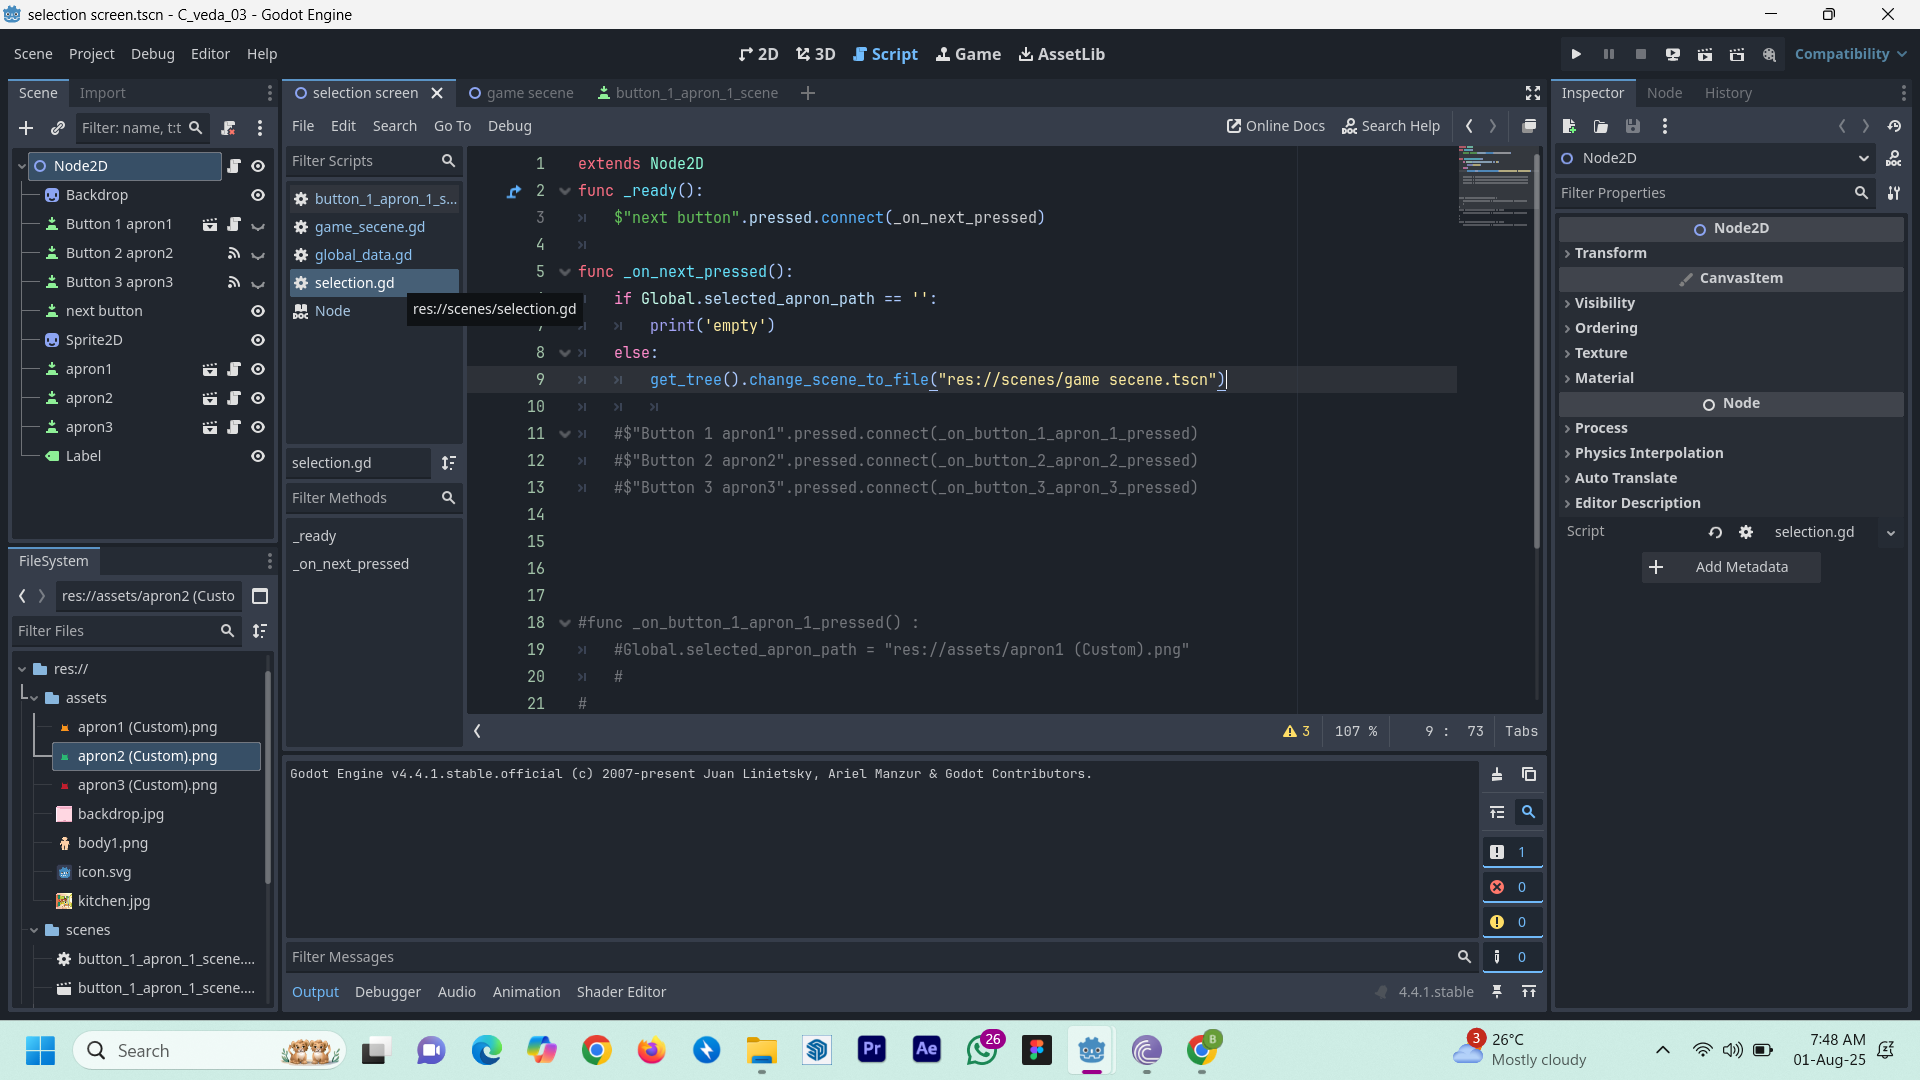
Task: Open the Debug menu in top bar
Action: click(x=152, y=54)
